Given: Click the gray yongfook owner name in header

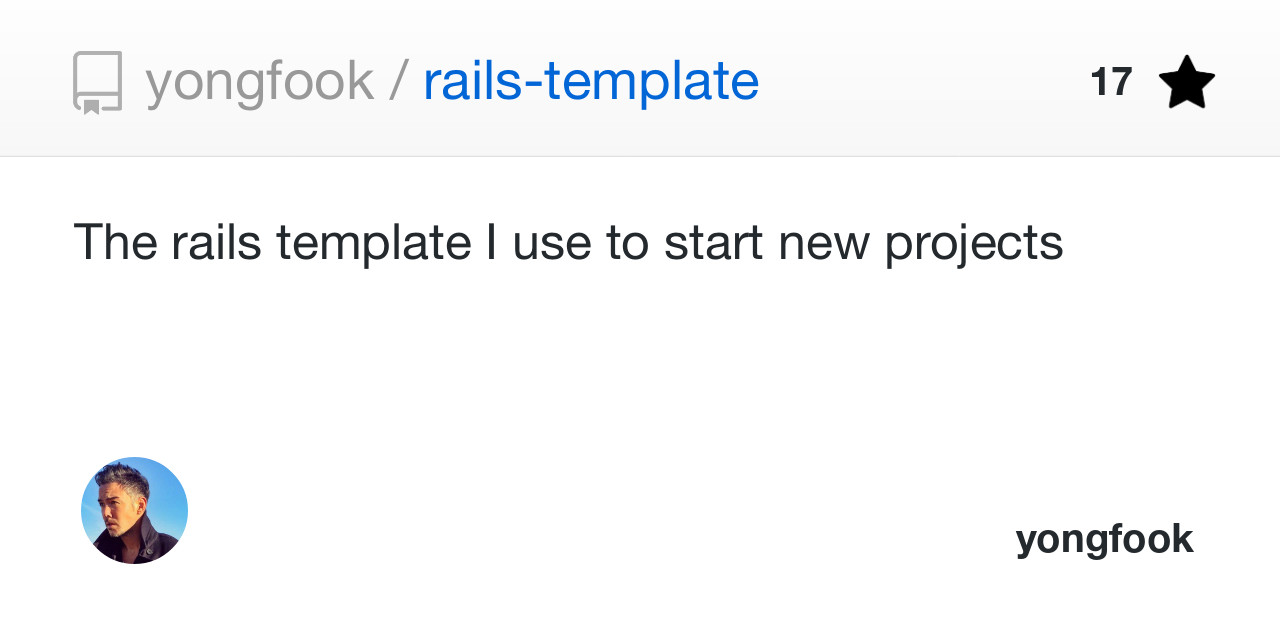Looking at the screenshot, I should (x=259, y=82).
